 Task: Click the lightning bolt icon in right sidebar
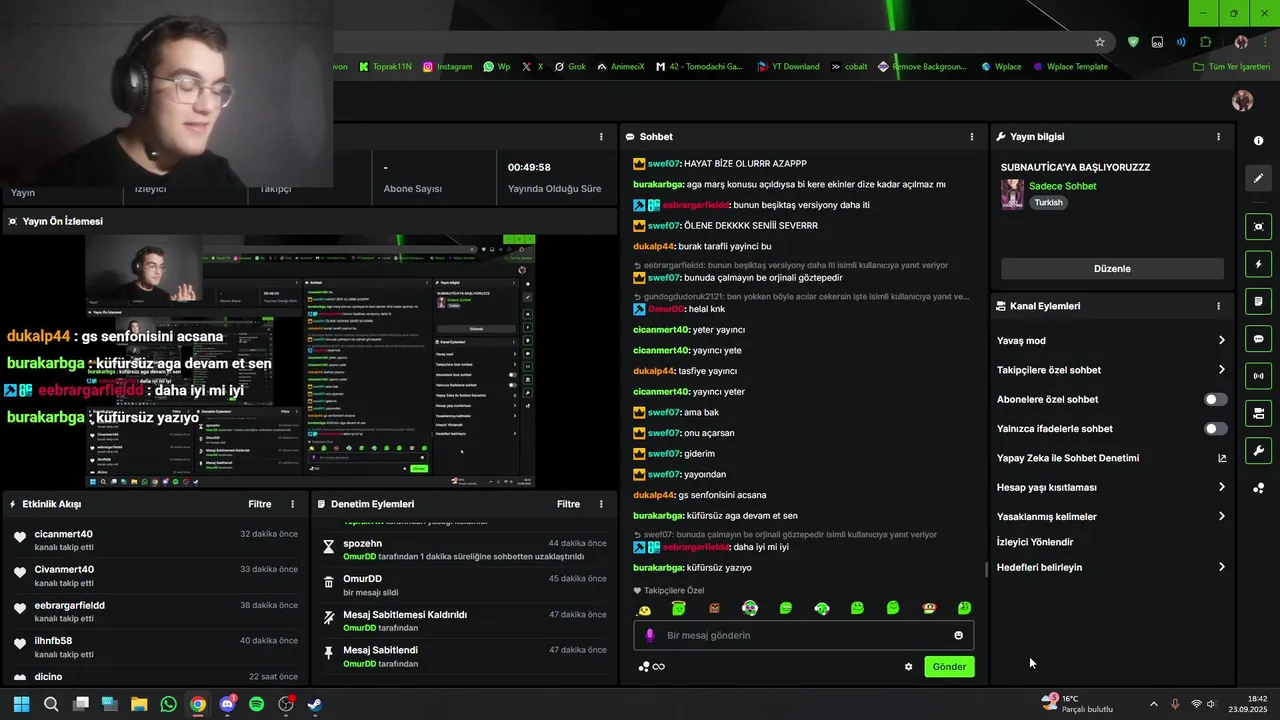pos(1259,264)
